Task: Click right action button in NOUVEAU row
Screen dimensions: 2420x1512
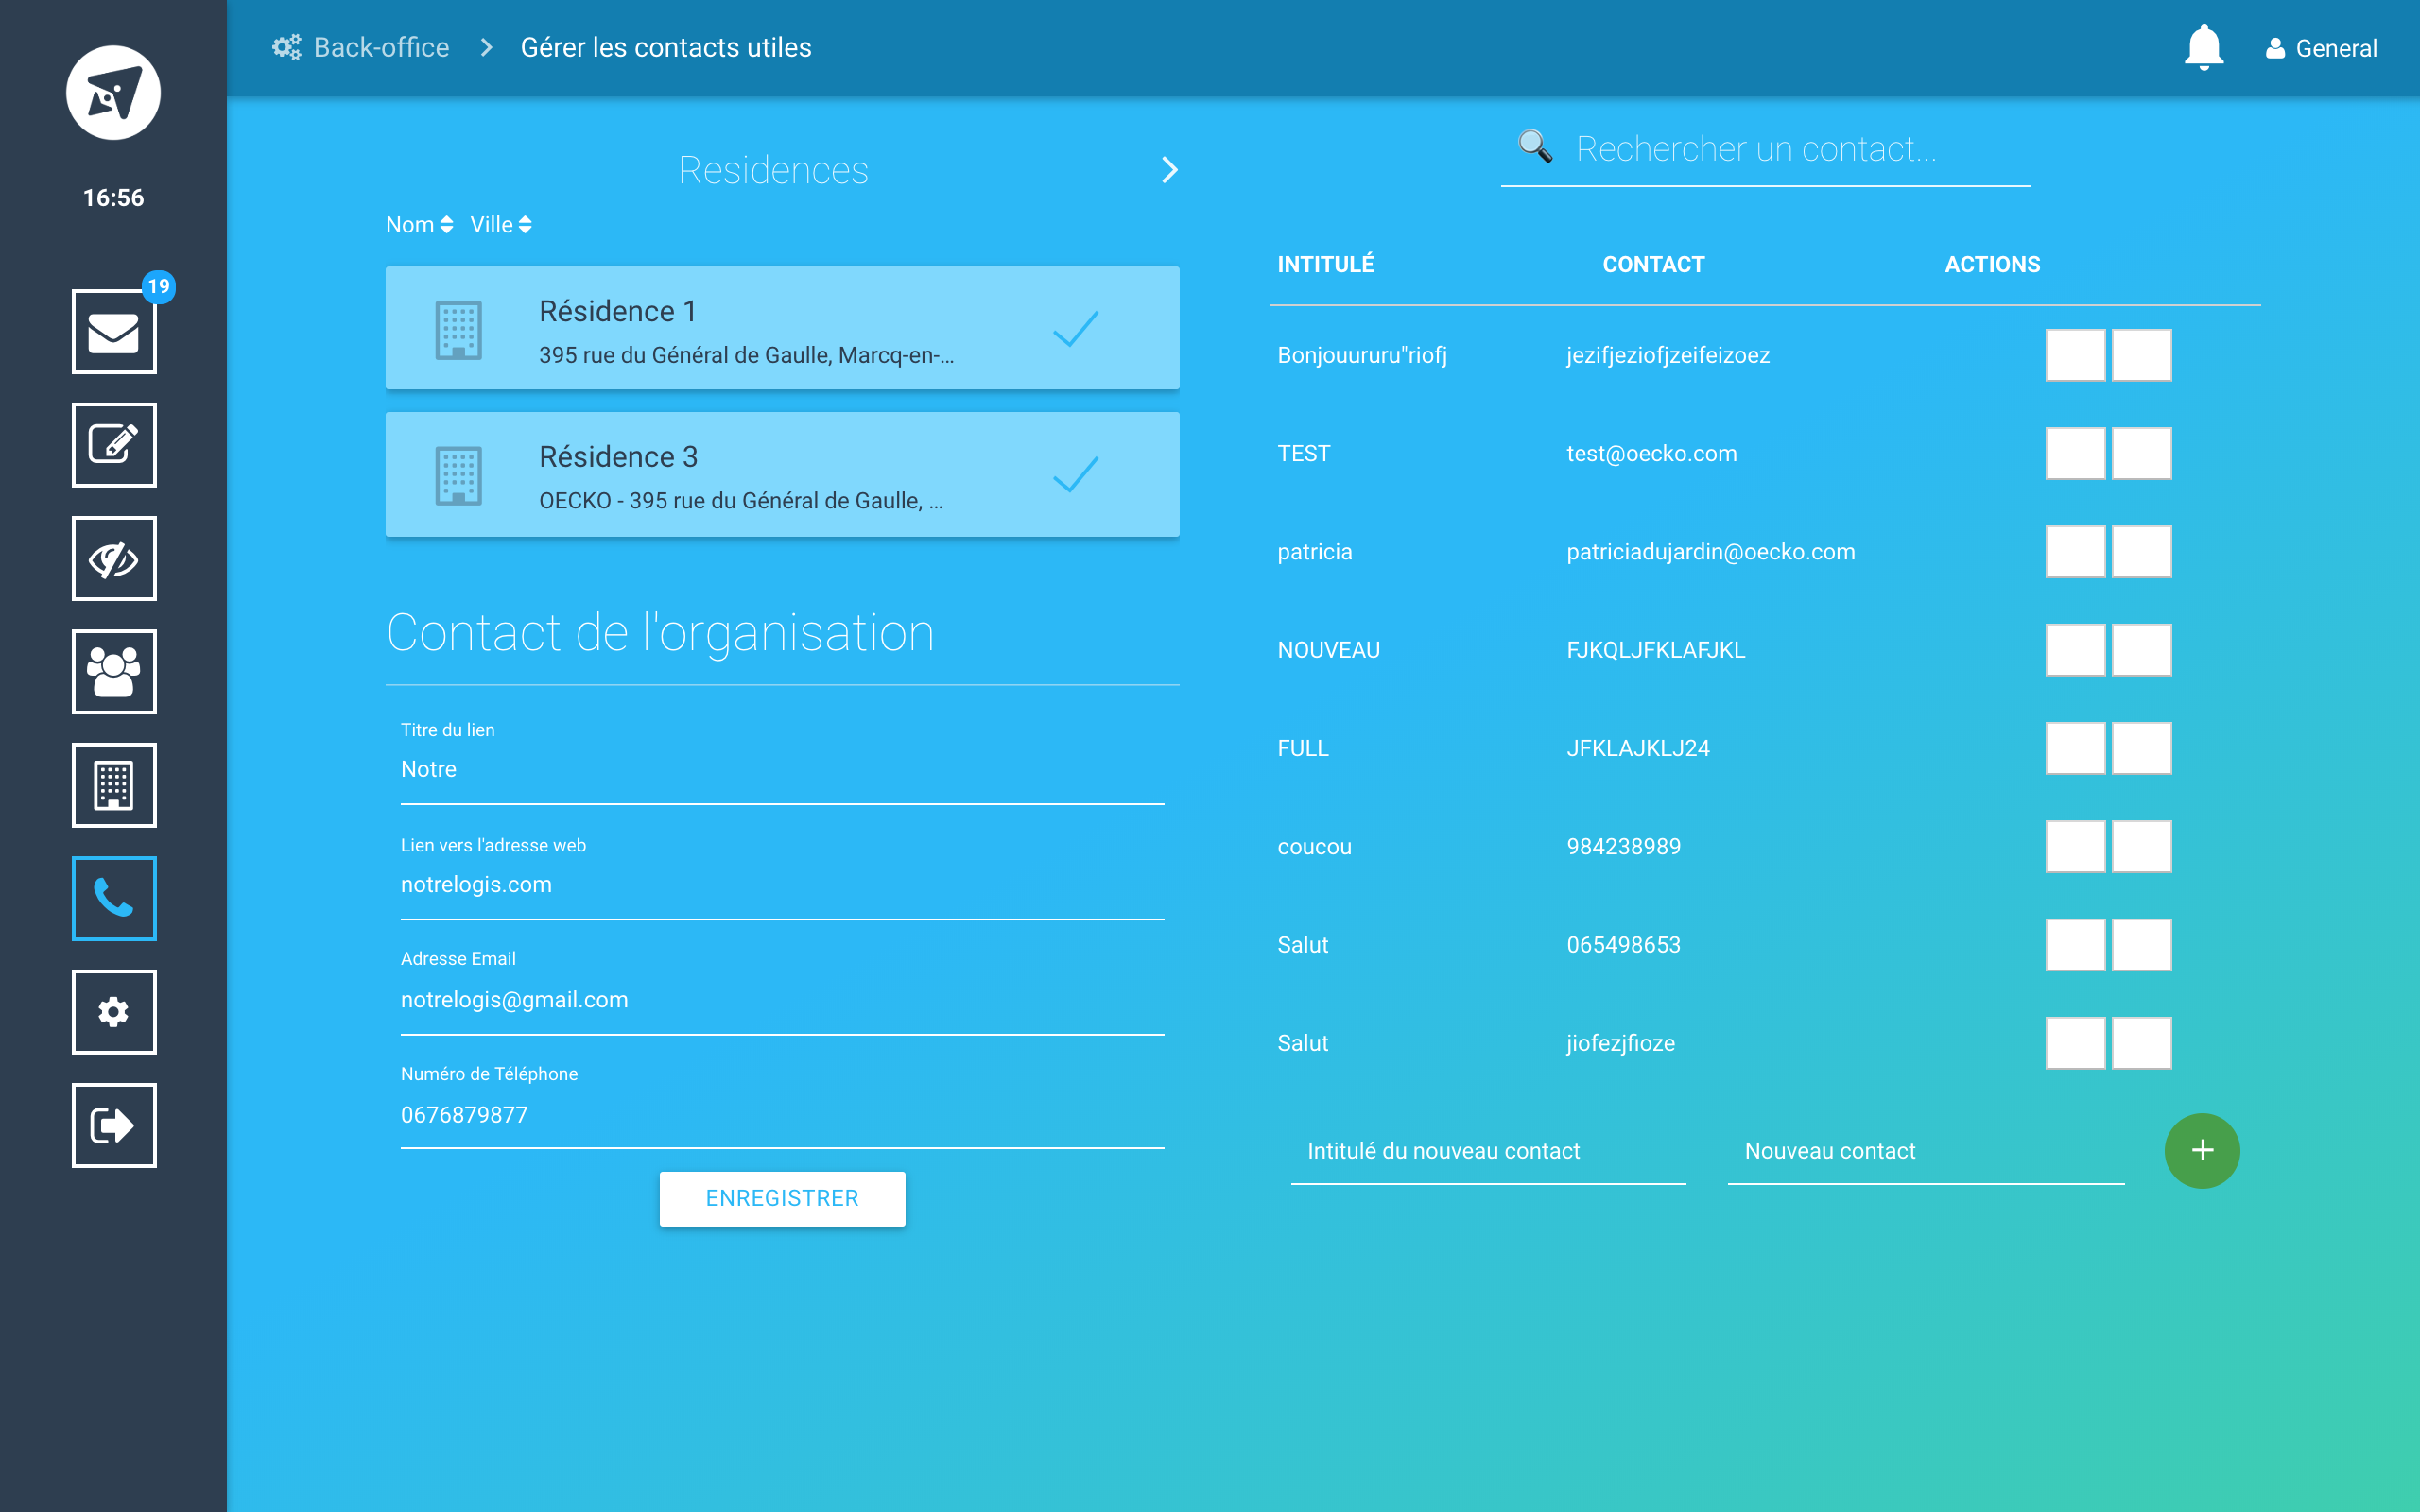Action: 2141,650
